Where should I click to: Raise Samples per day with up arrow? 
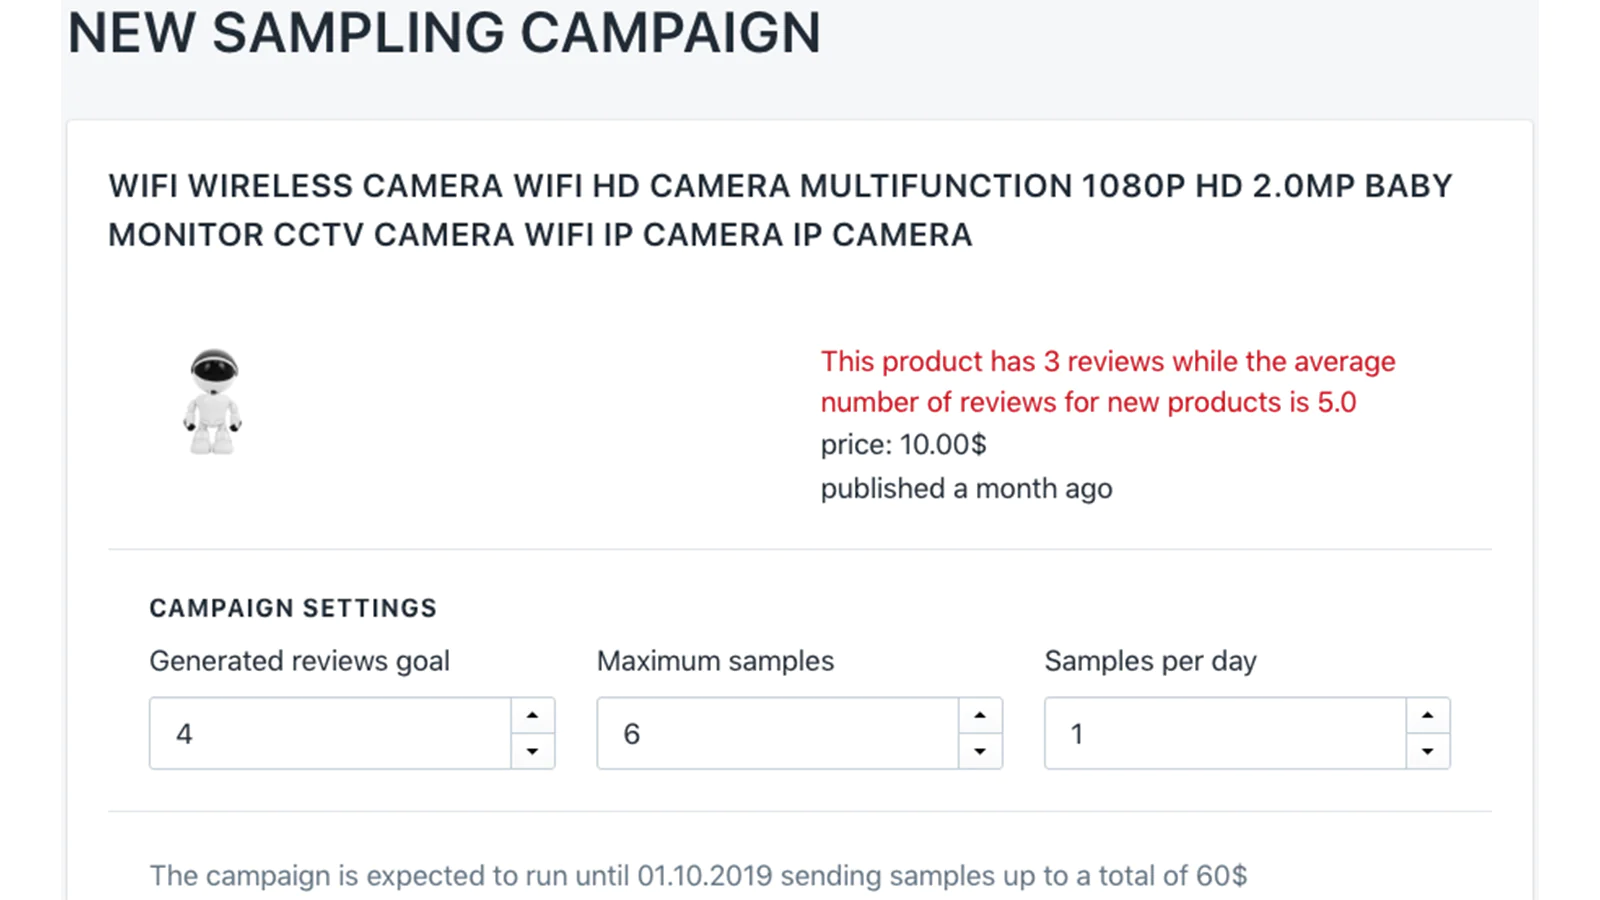pos(1428,715)
